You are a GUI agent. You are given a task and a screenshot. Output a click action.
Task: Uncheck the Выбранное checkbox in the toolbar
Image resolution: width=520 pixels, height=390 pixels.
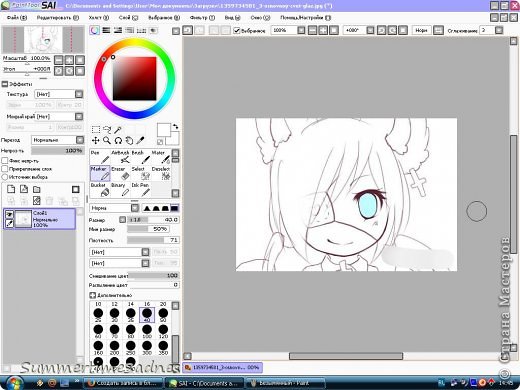coord(237,31)
